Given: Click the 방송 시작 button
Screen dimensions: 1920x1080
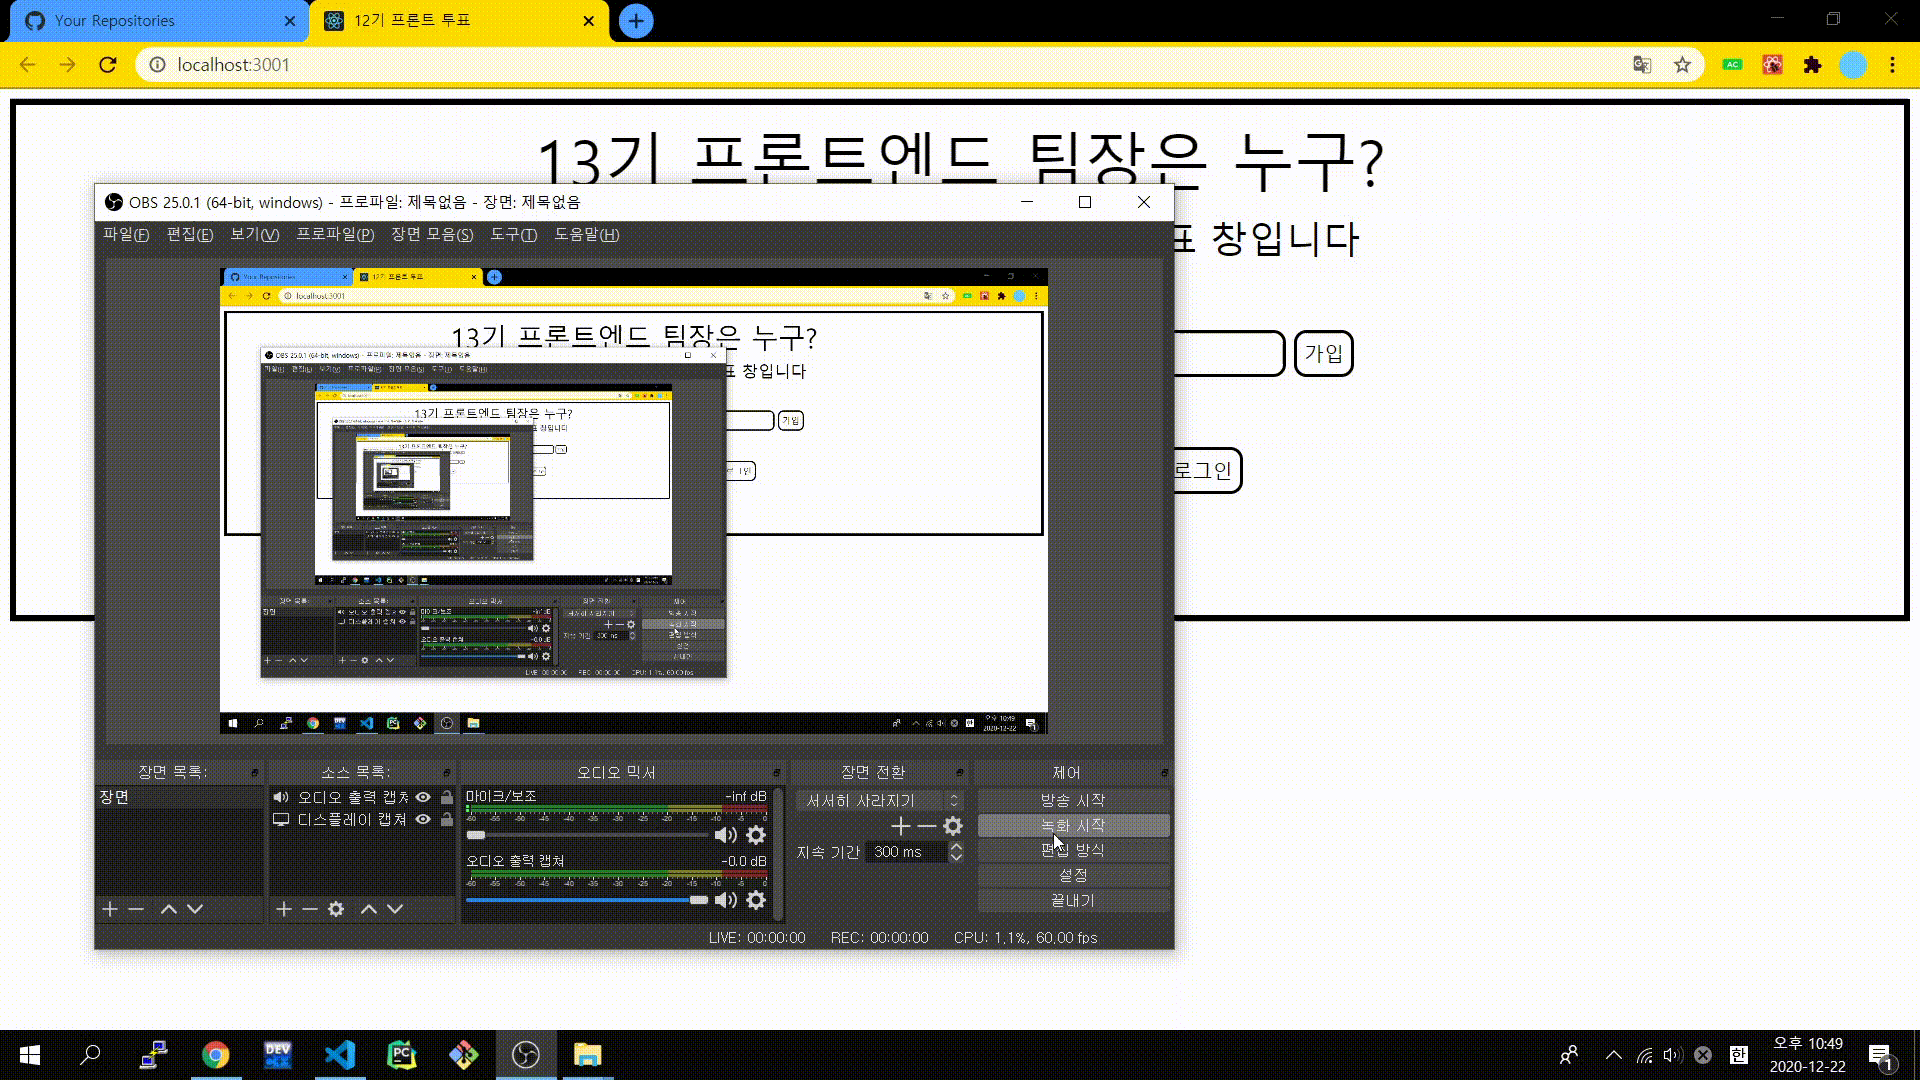Looking at the screenshot, I should [x=1073, y=800].
